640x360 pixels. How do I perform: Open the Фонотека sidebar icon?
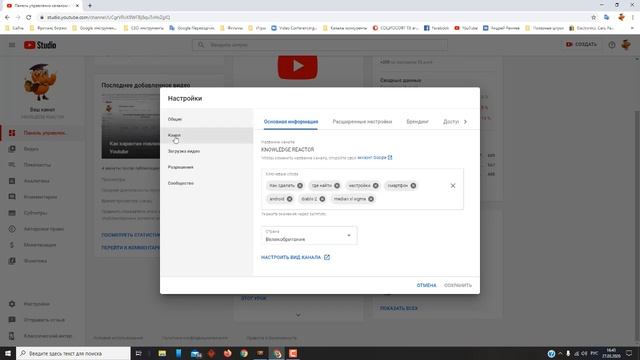coord(12,261)
